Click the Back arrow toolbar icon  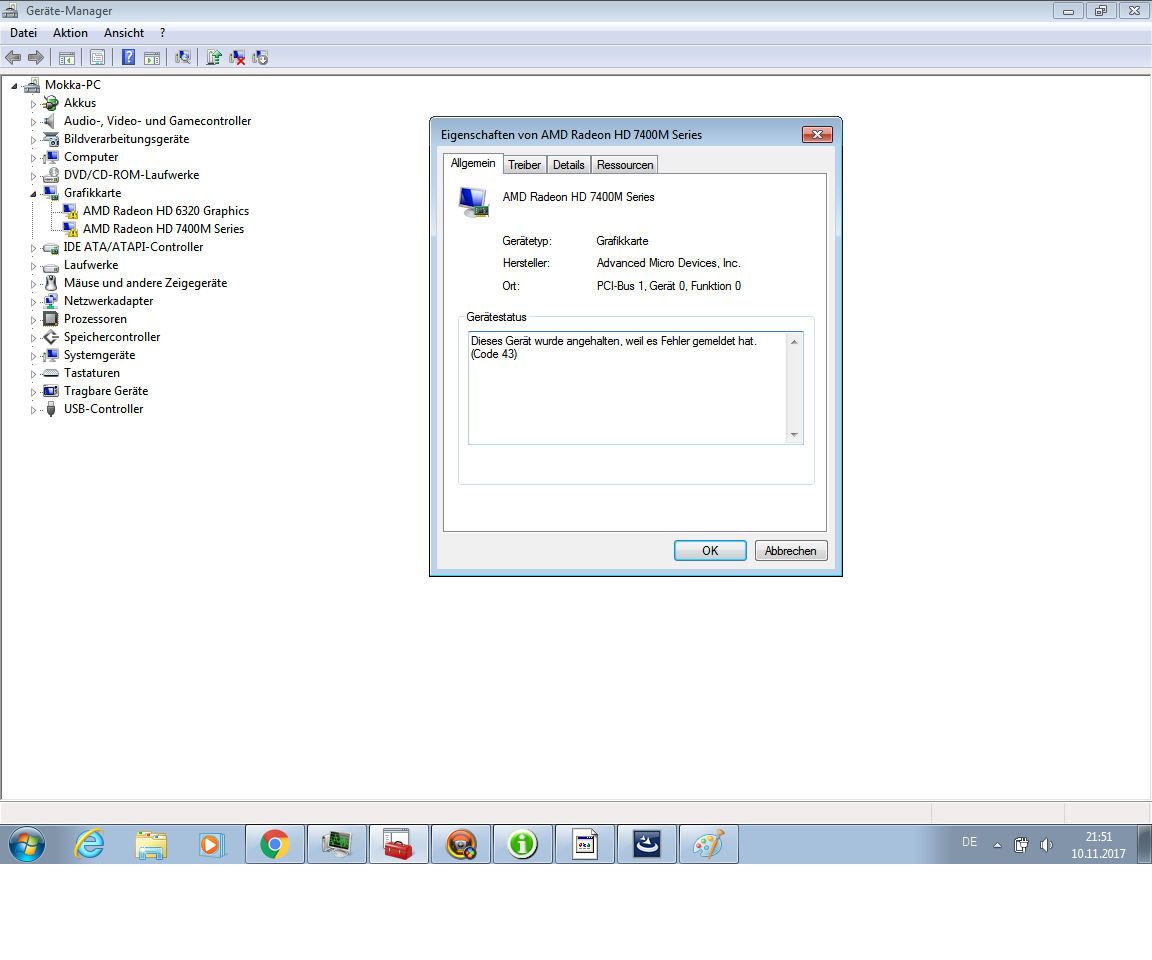tap(13, 57)
